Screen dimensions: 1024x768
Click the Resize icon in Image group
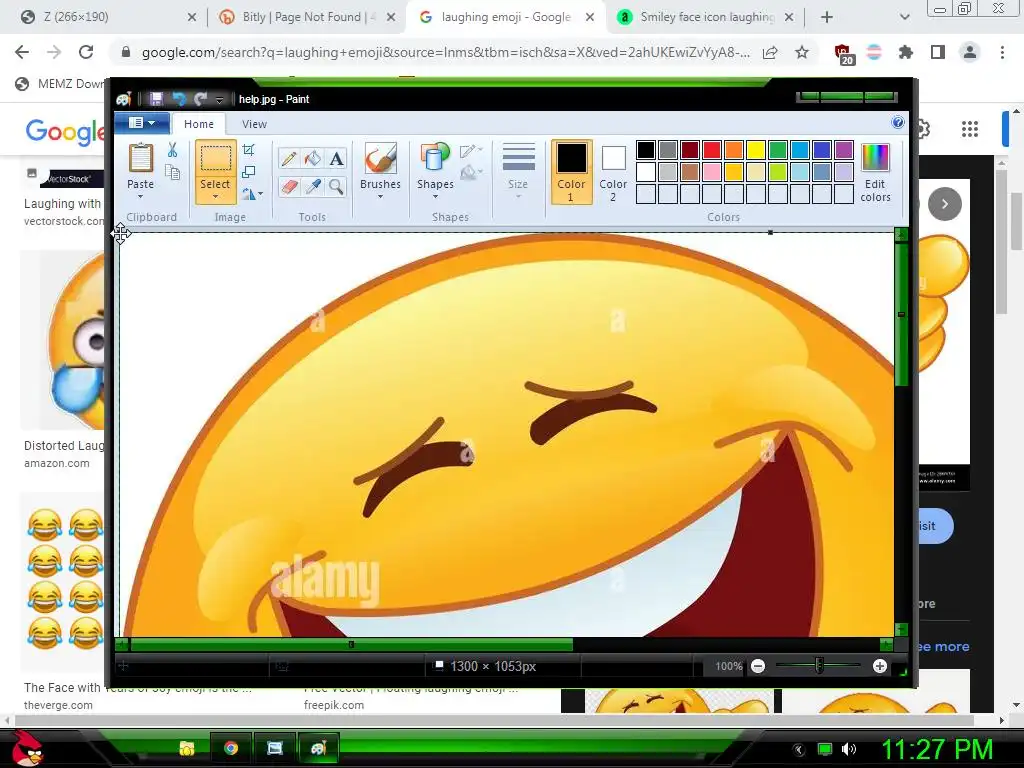coord(248,172)
